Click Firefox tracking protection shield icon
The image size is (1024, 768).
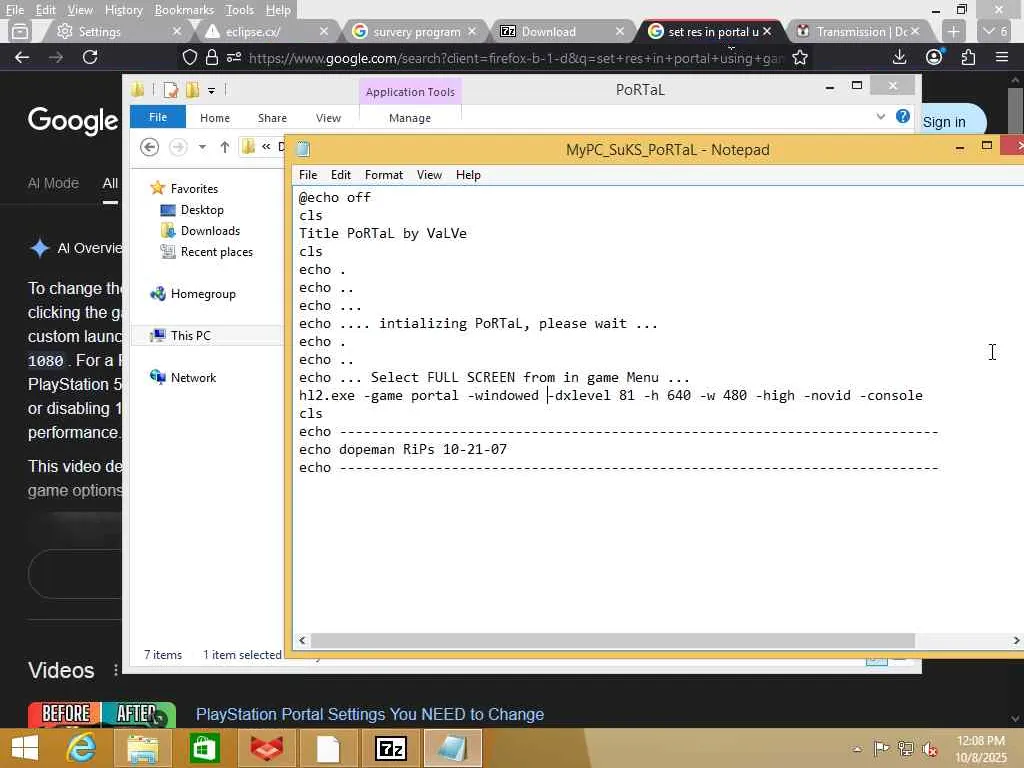[x=189, y=58]
